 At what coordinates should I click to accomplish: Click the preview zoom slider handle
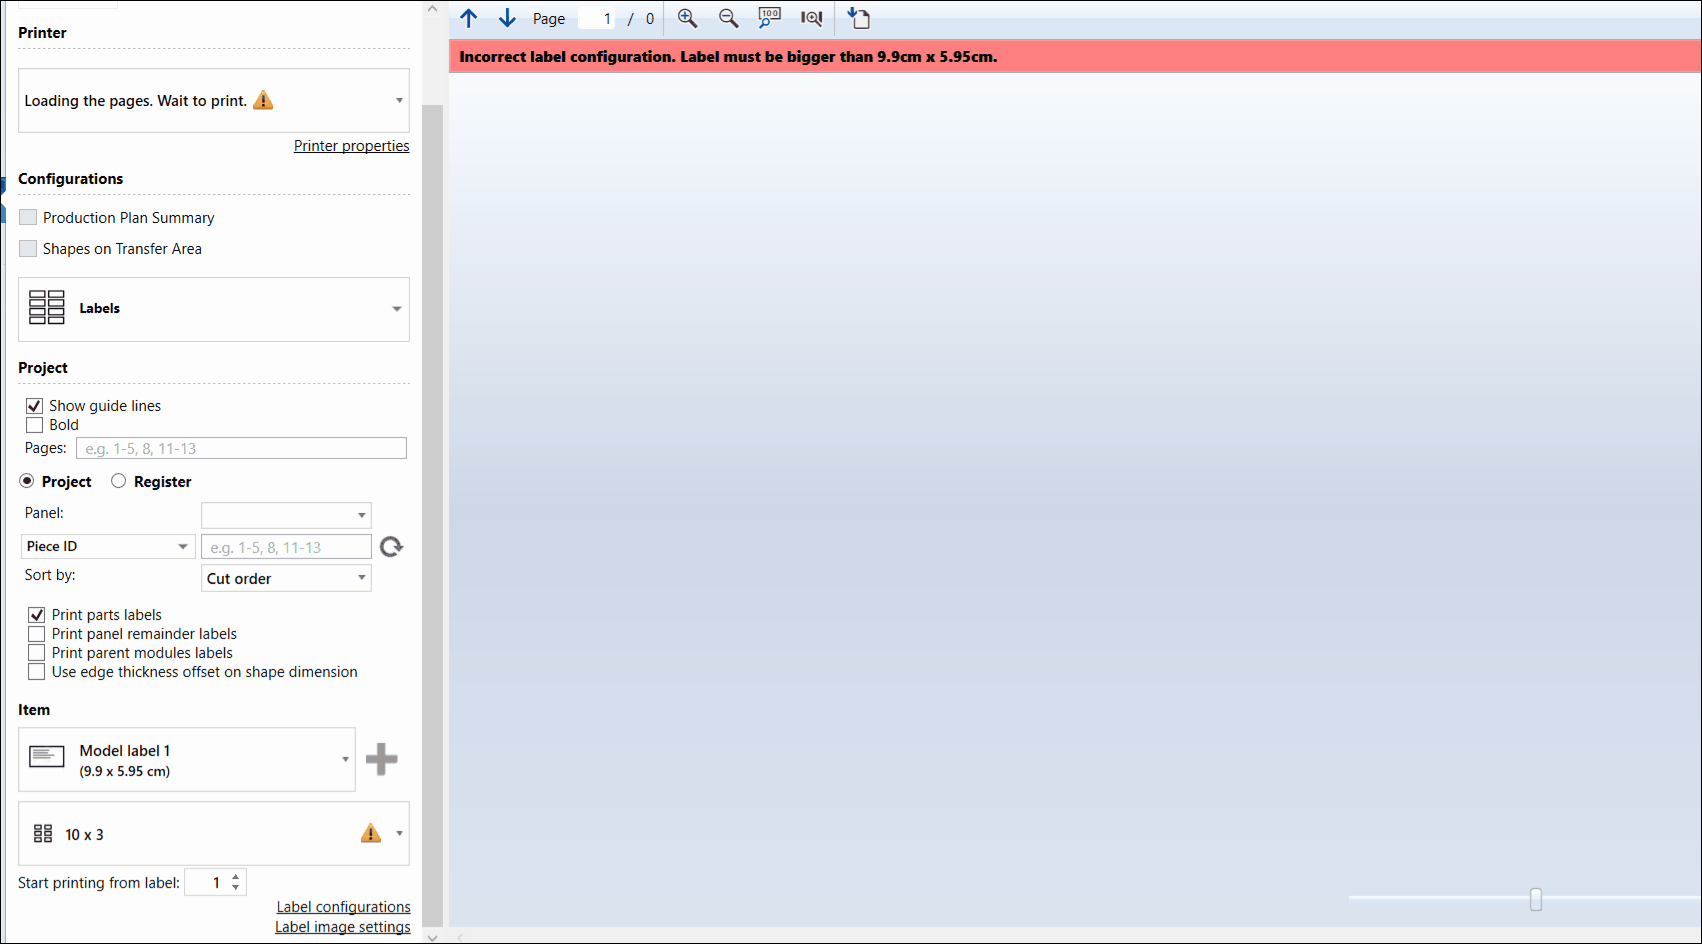coord(1536,899)
